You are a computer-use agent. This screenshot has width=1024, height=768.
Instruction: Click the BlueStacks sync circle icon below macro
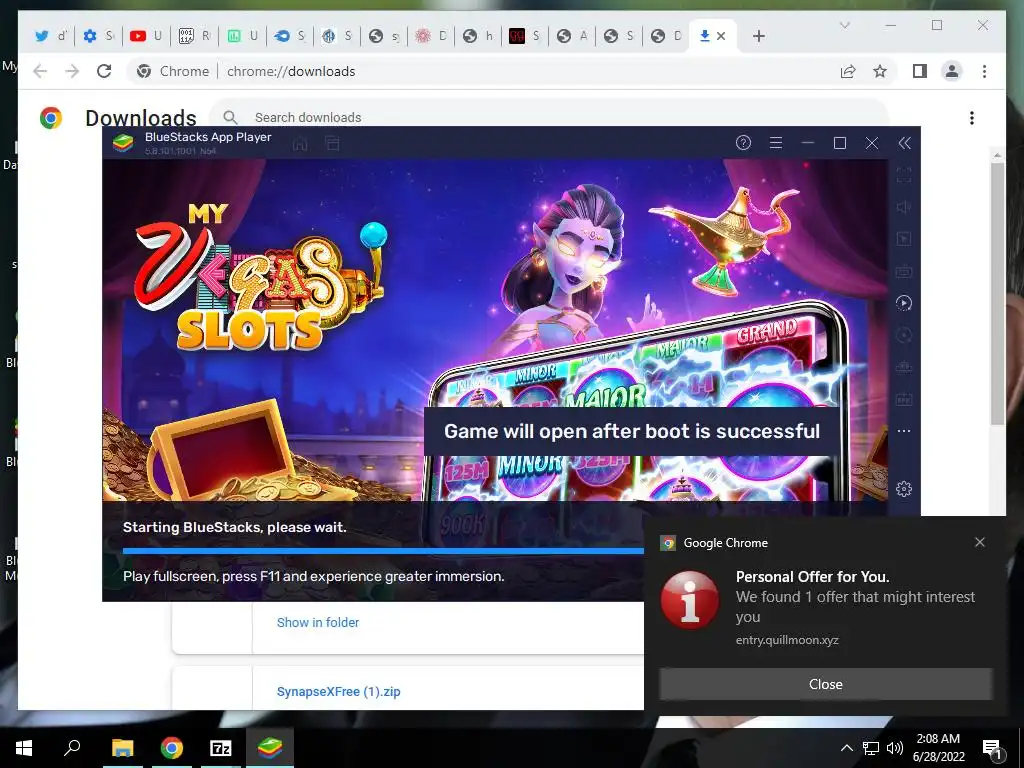[904, 335]
